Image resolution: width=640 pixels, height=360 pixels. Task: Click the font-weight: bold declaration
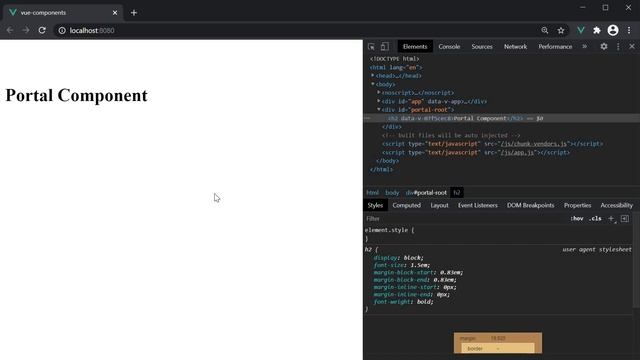pos(403,302)
